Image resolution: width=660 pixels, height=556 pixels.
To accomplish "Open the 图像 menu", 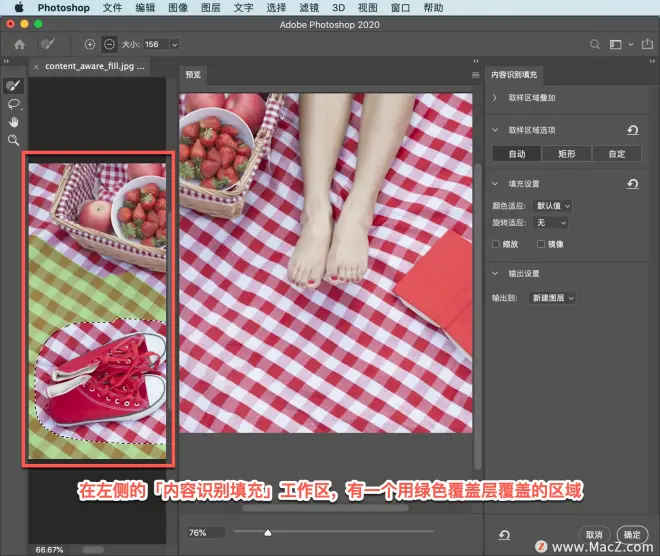I will (x=178, y=8).
